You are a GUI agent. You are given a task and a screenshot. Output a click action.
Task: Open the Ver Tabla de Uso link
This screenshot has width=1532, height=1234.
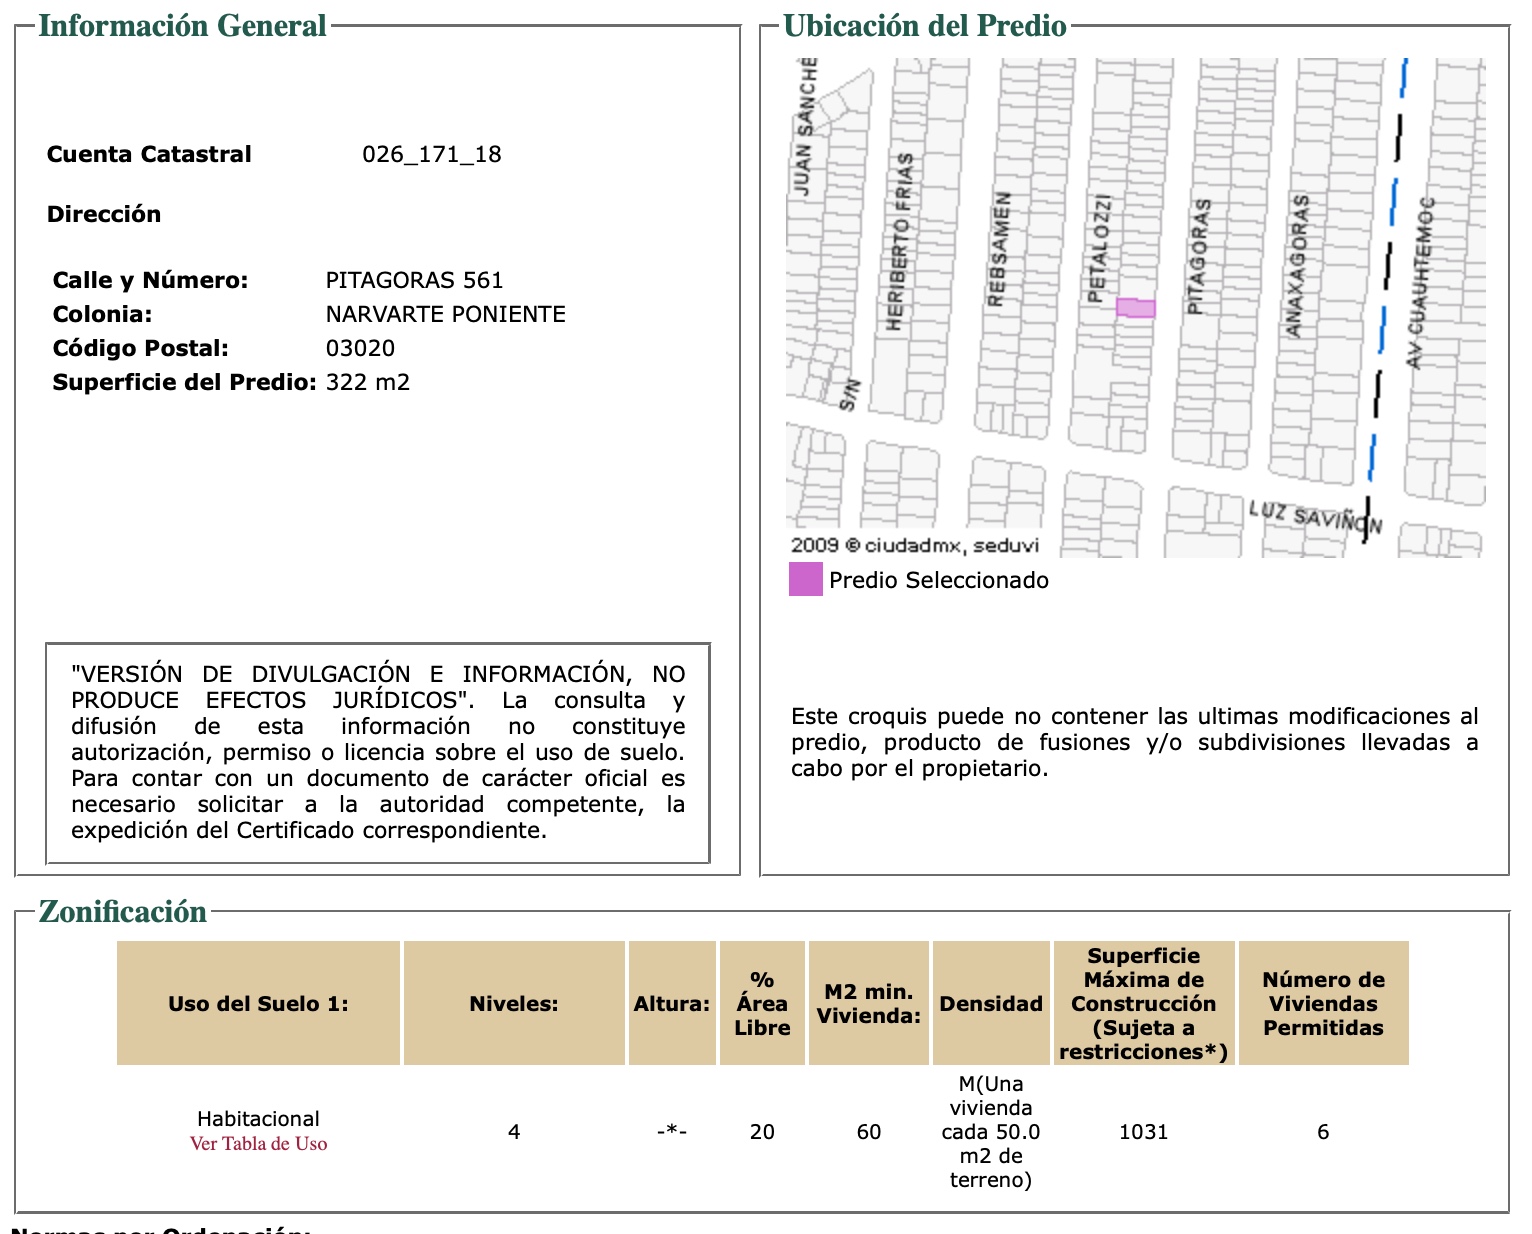[258, 1144]
